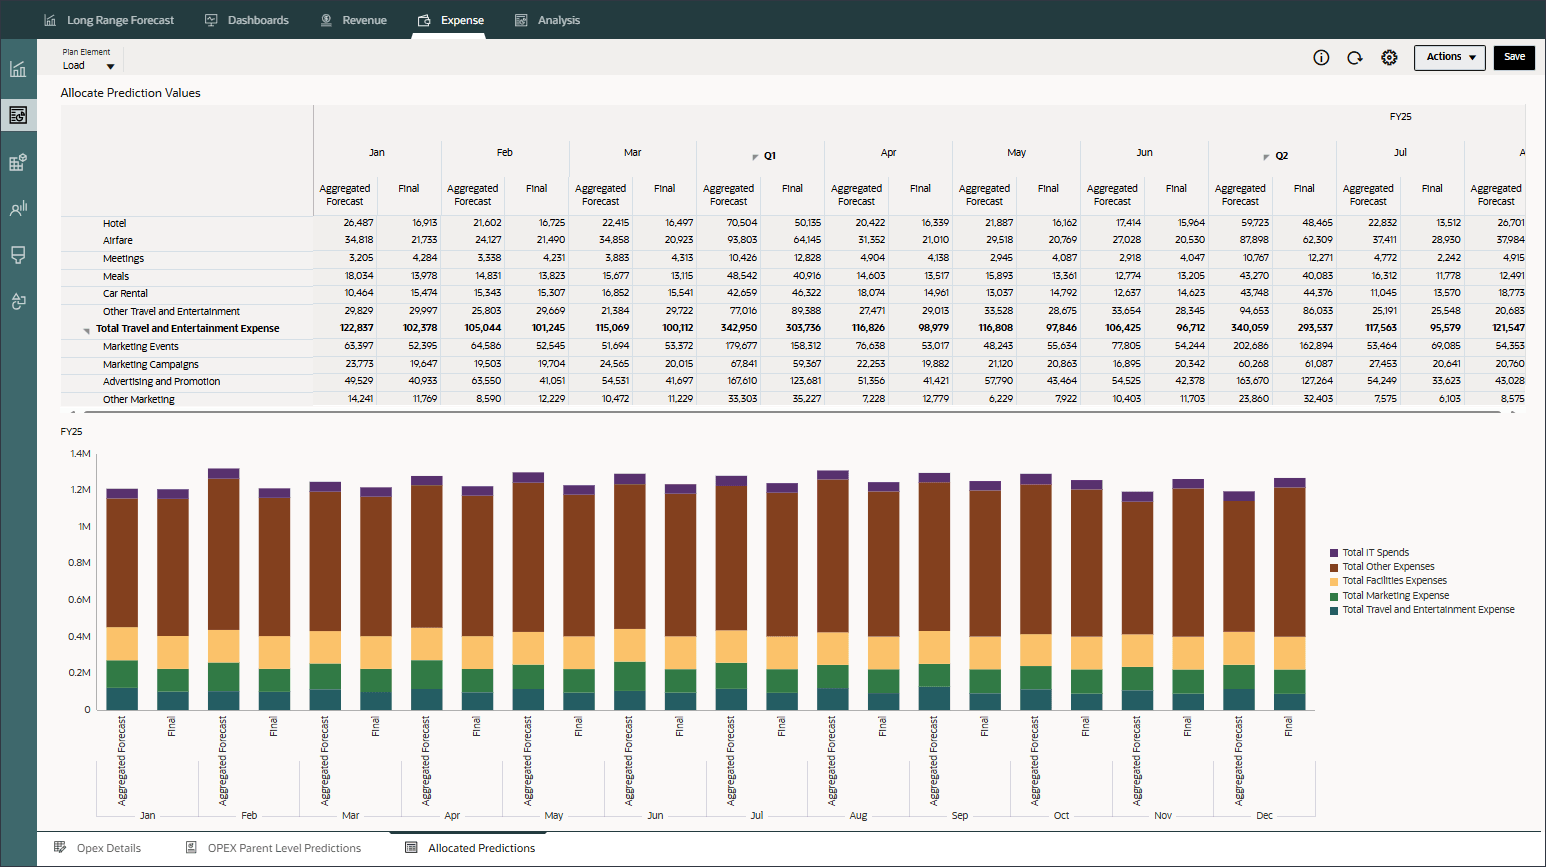Select the highlighted report sidebar icon
The width and height of the screenshot is (1546, 867).
pyautogui.click(x=18, y=115)
